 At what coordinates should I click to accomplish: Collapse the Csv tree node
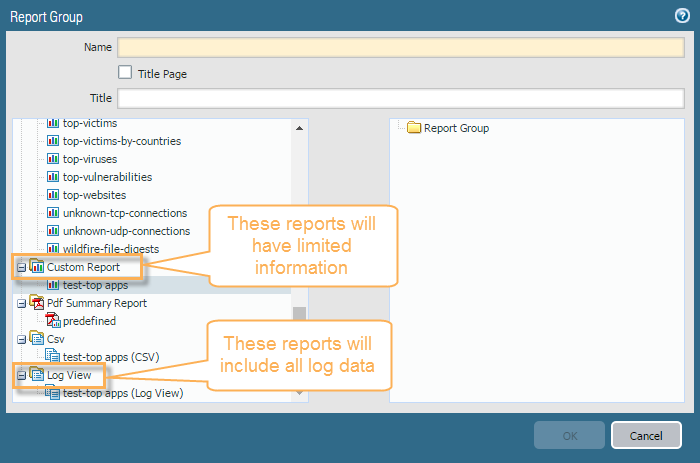[21, 340]
